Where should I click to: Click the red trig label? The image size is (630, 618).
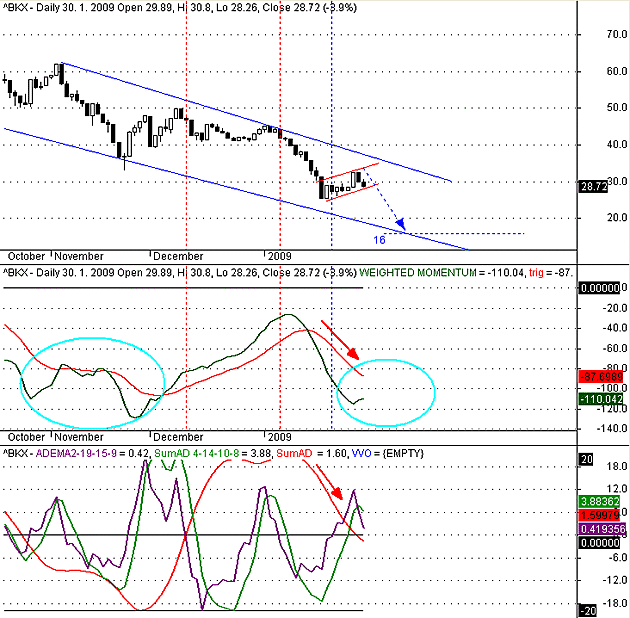[536, 273]
